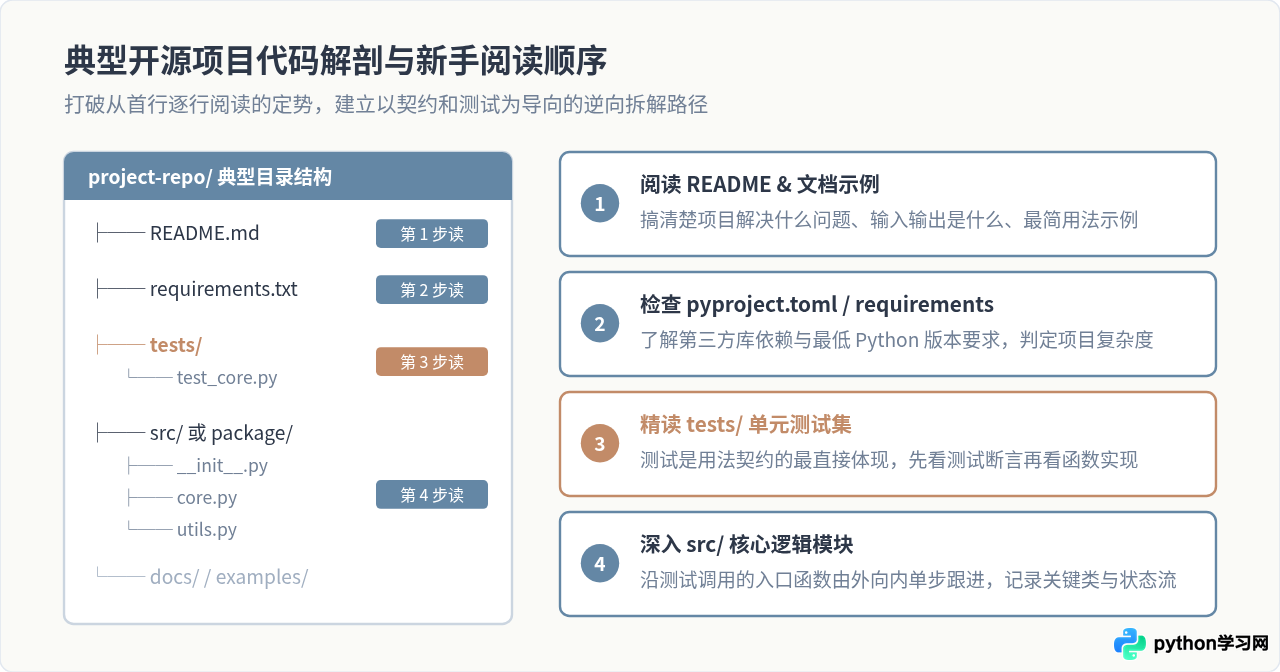Select utils.py in the tree
This screenshot has height=672, width=1280.
(206, 530)
